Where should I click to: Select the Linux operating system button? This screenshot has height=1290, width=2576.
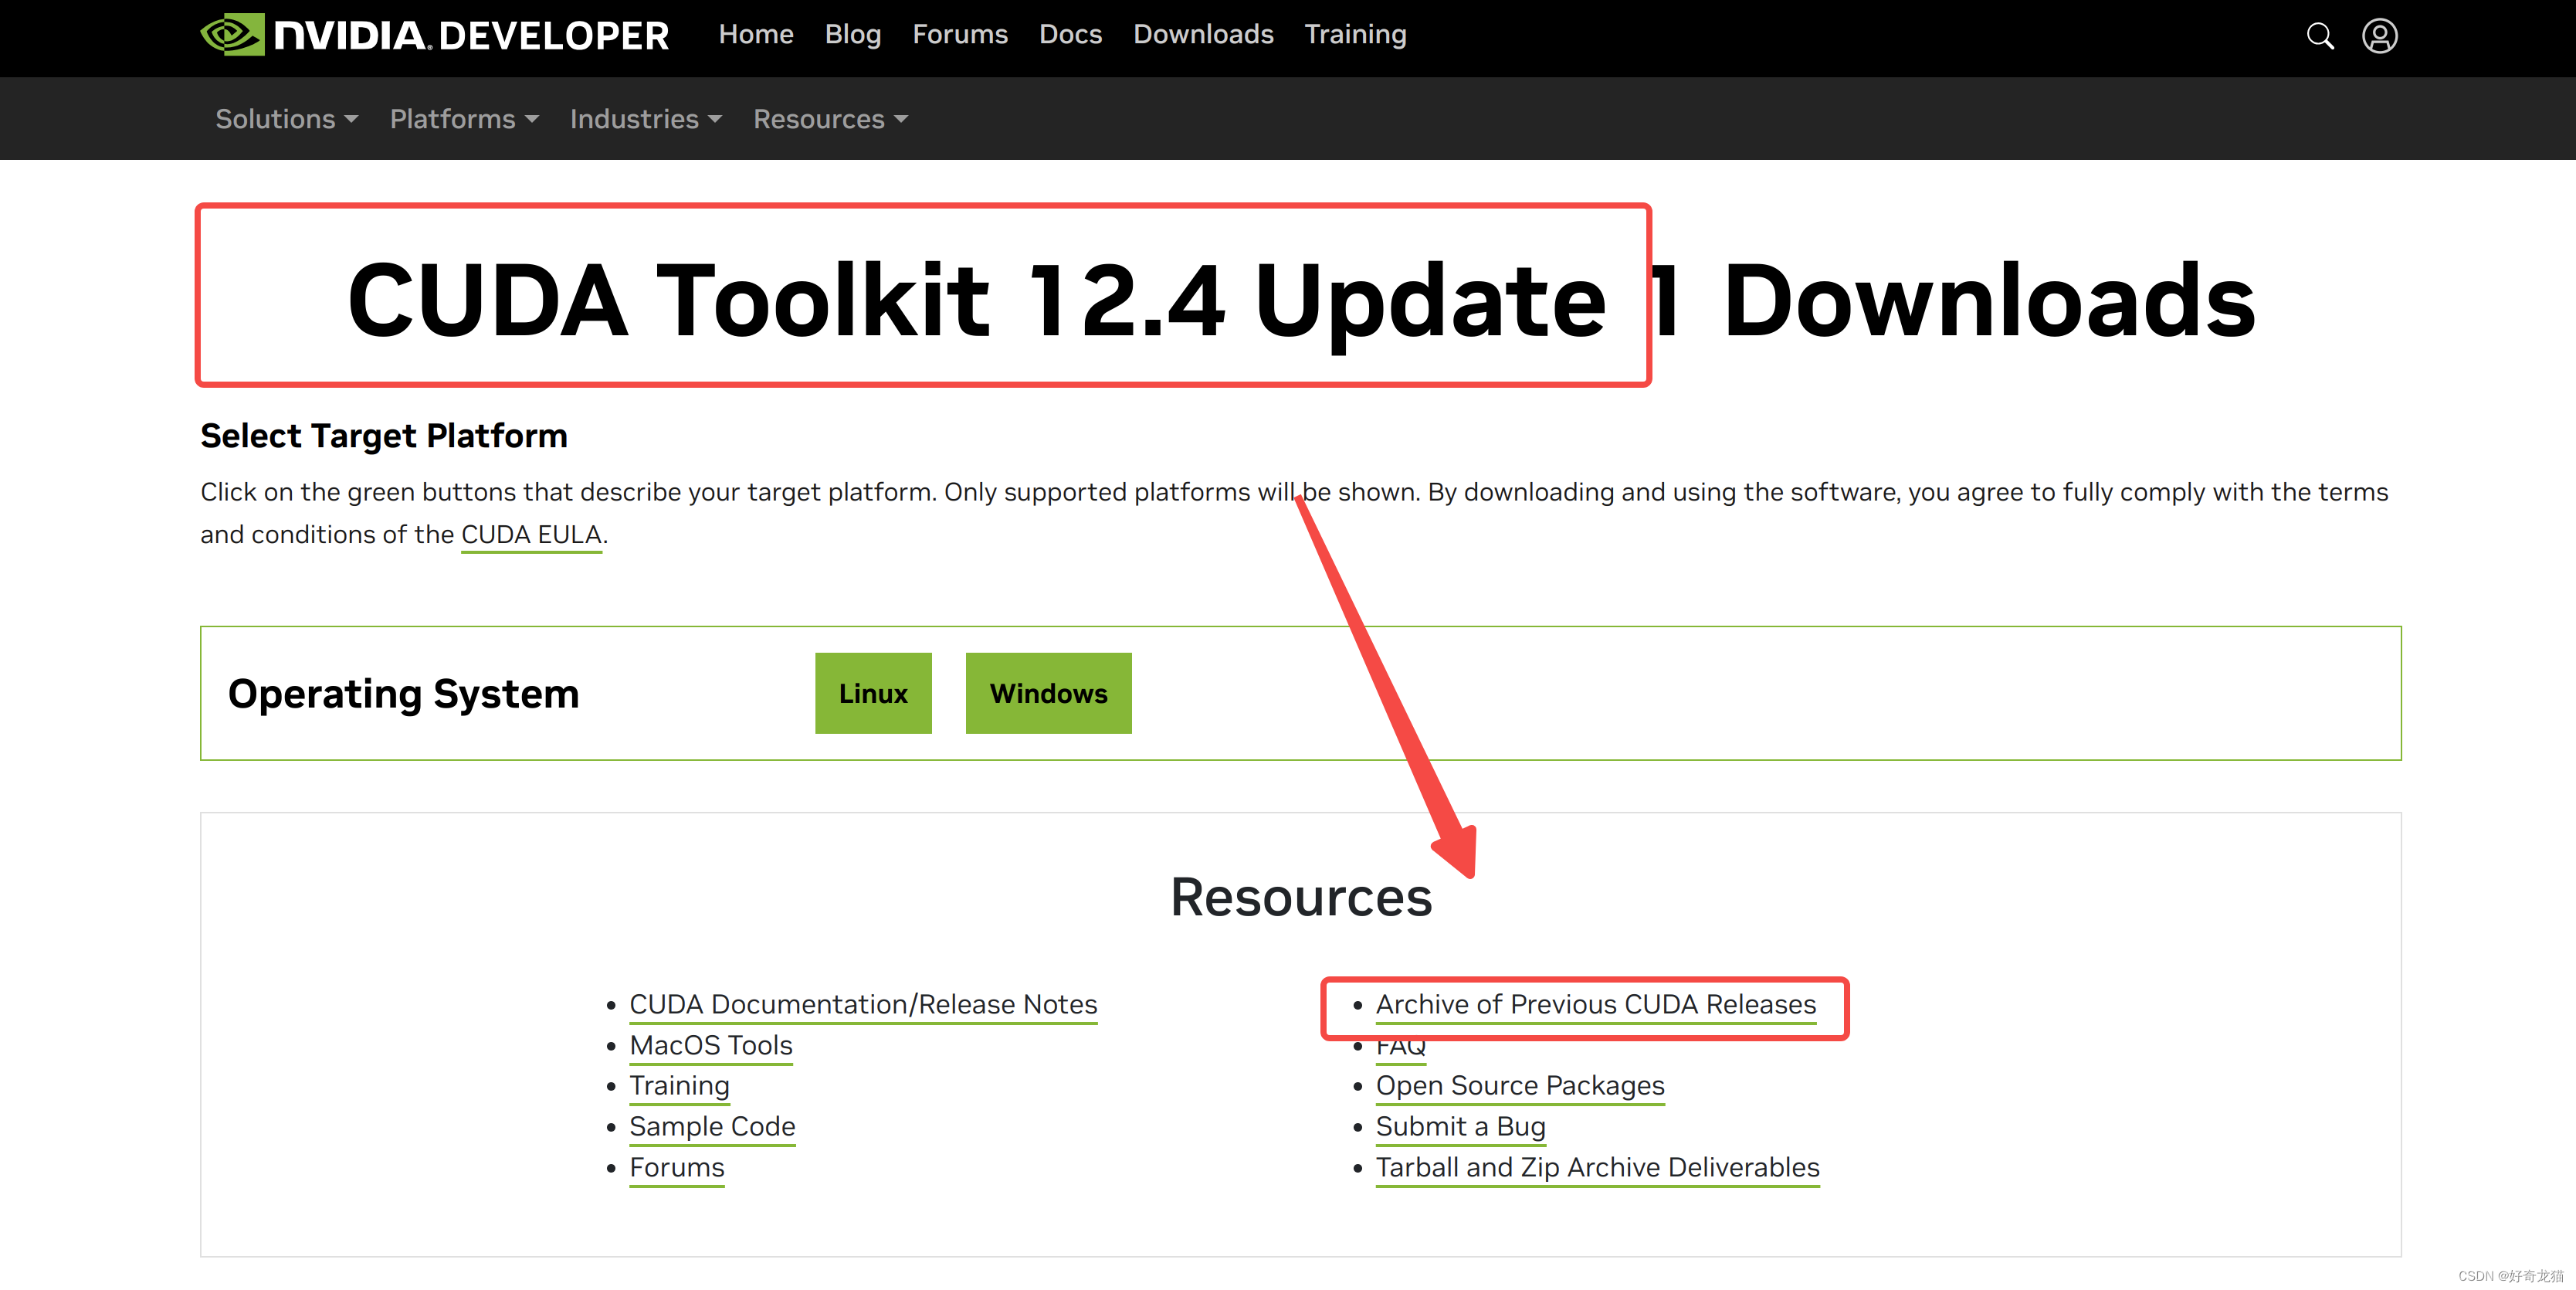pos(873,693)
